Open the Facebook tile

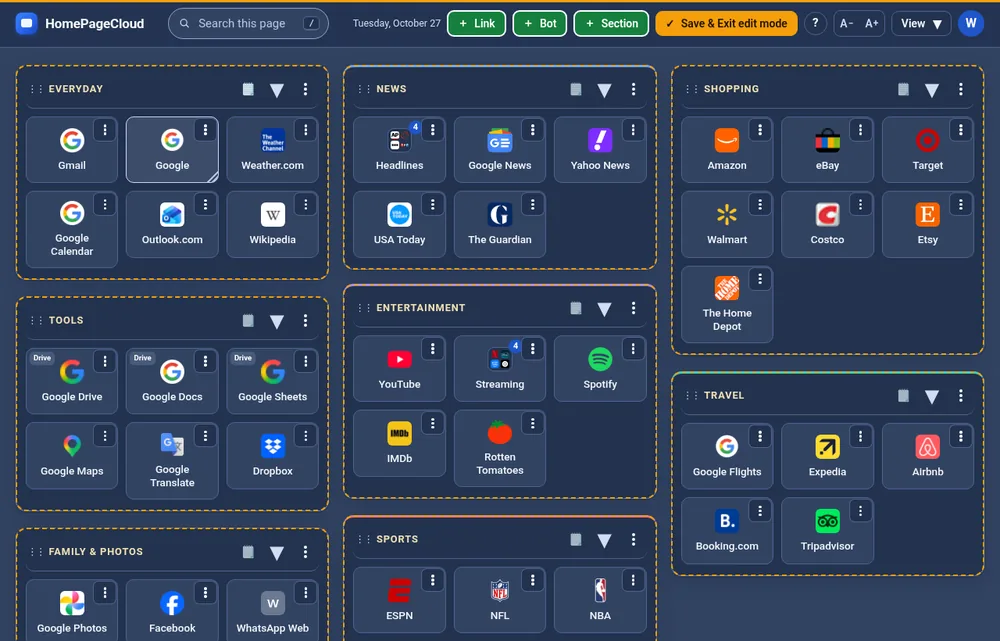point(172,612)
